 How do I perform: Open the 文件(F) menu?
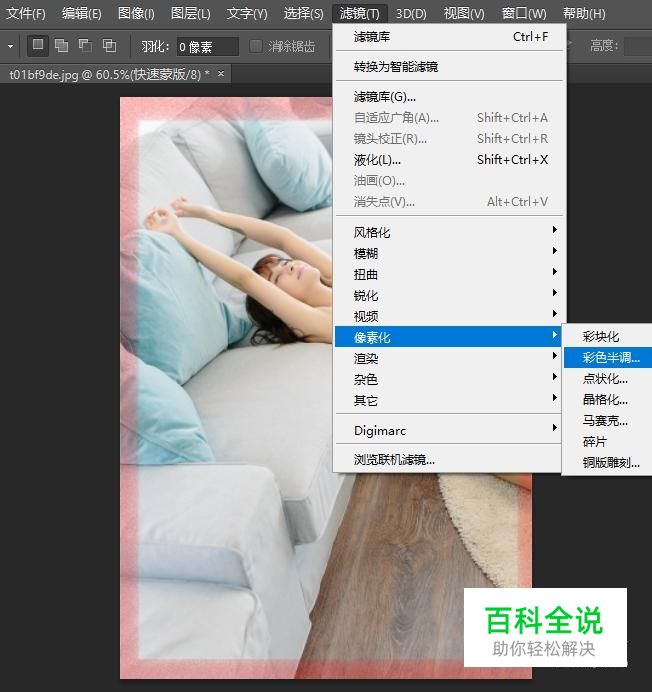click(x=26, y=13)
